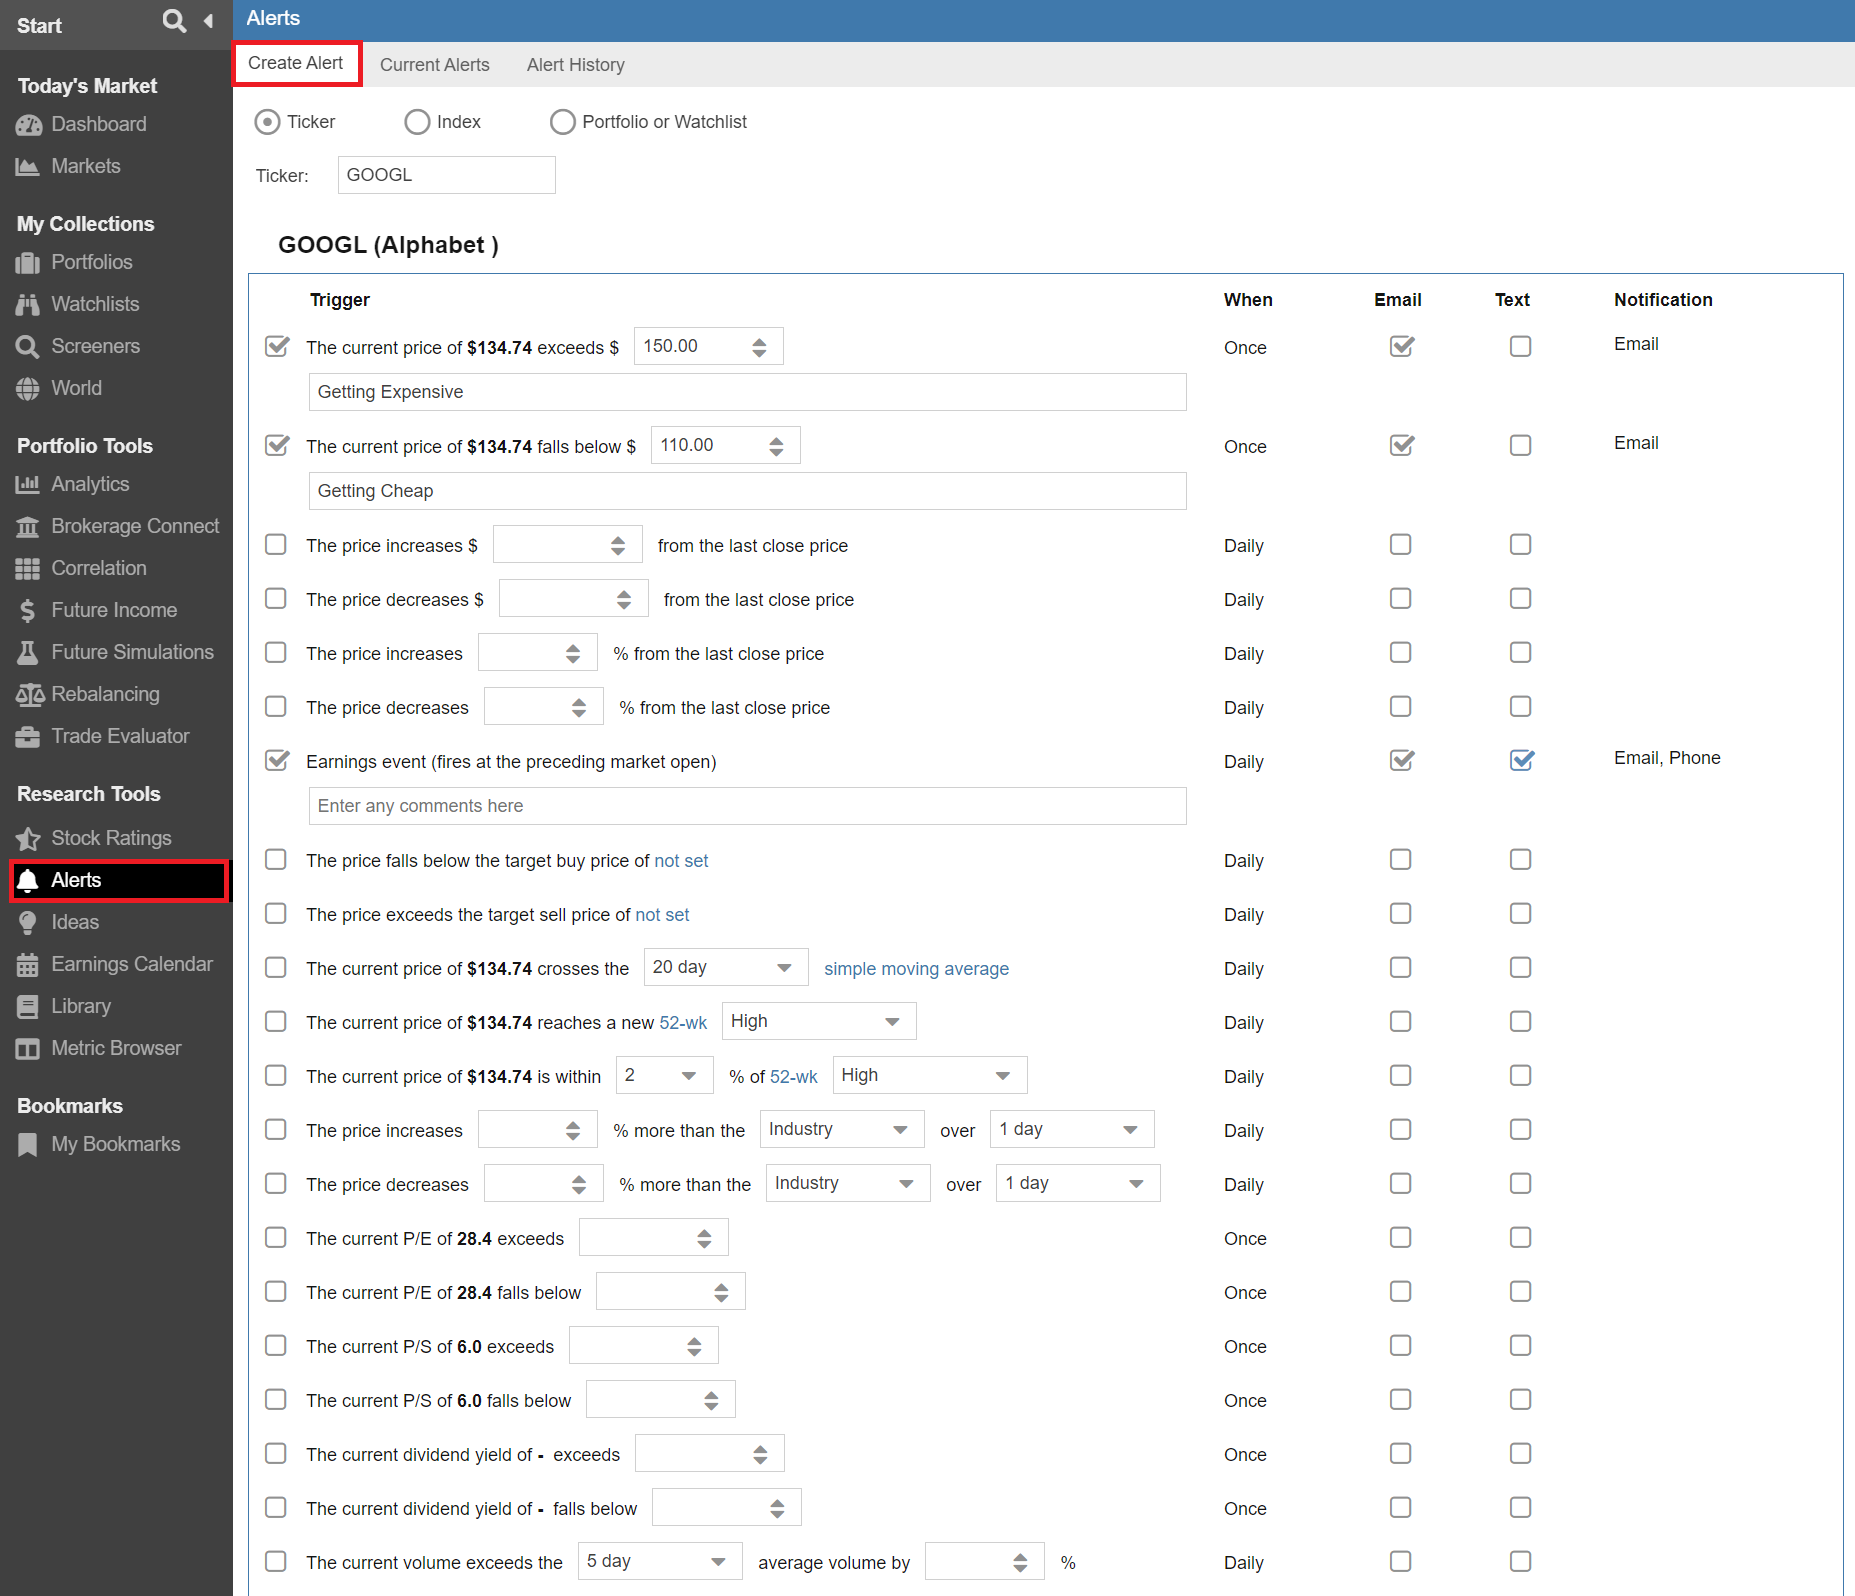This screenshot has width=1855, height=1596.
Task: Click the Getting Expensive comment field
Action: coord(748,392)
